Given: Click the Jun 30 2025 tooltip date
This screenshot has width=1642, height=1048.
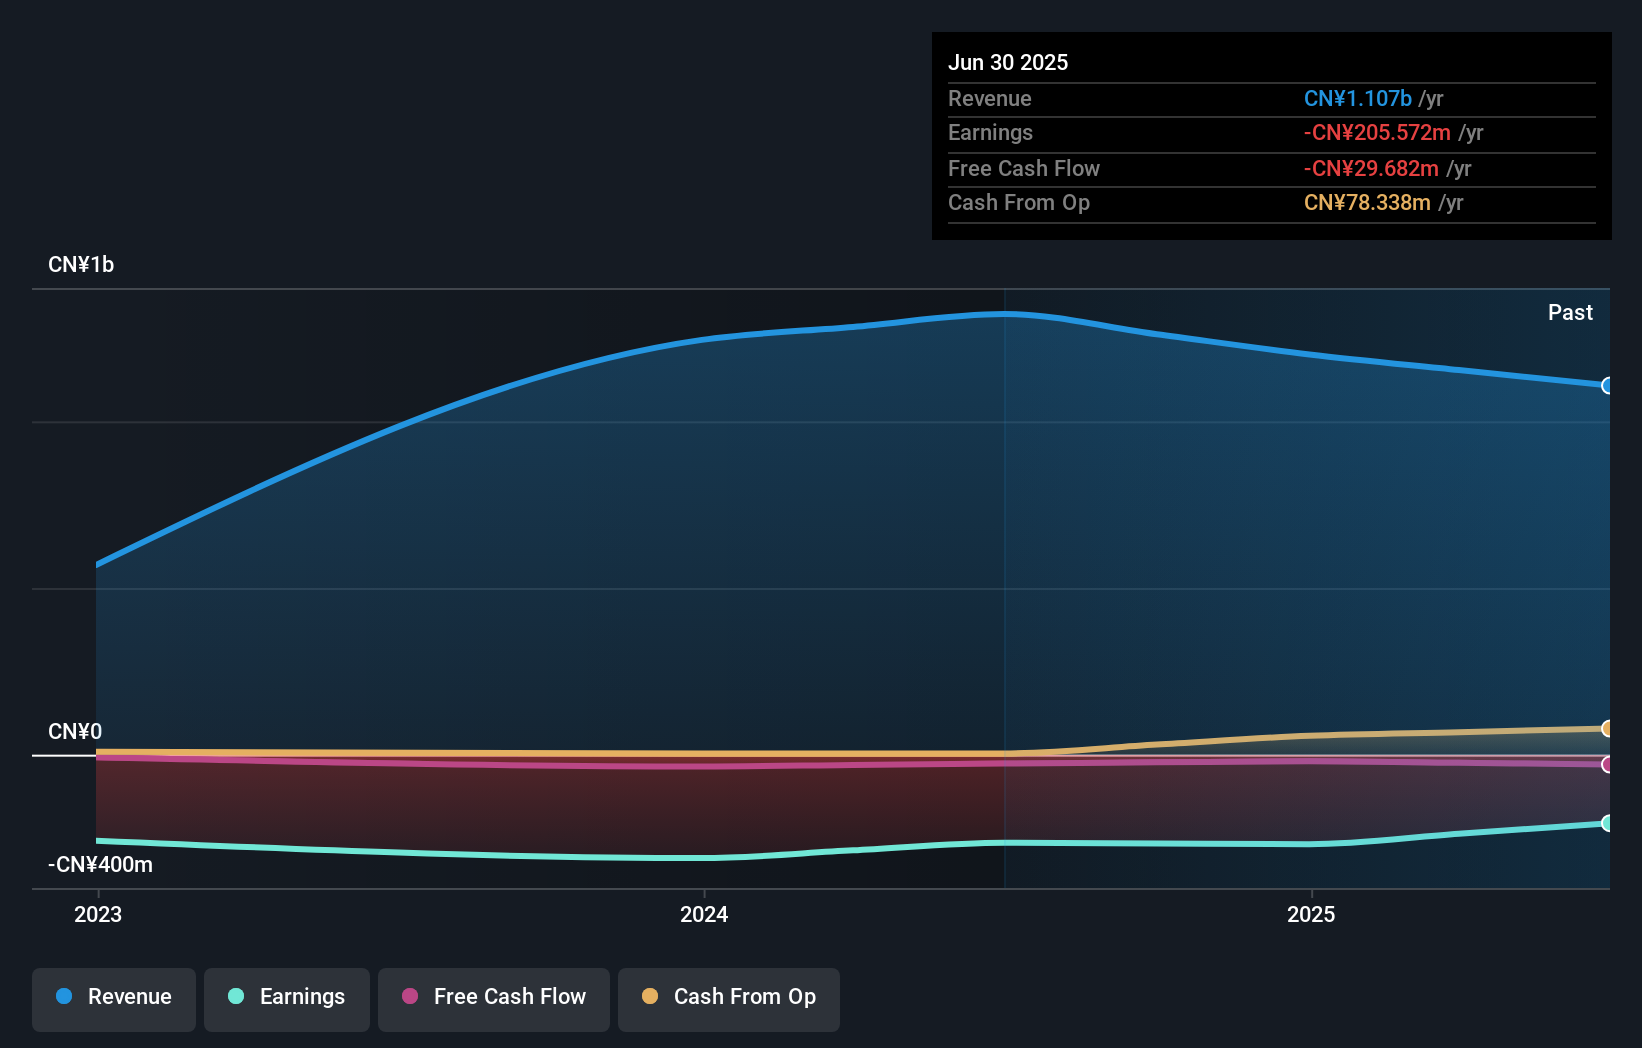Looking at the screenshot, I should pyautogui.click(x=1008, y=62).
